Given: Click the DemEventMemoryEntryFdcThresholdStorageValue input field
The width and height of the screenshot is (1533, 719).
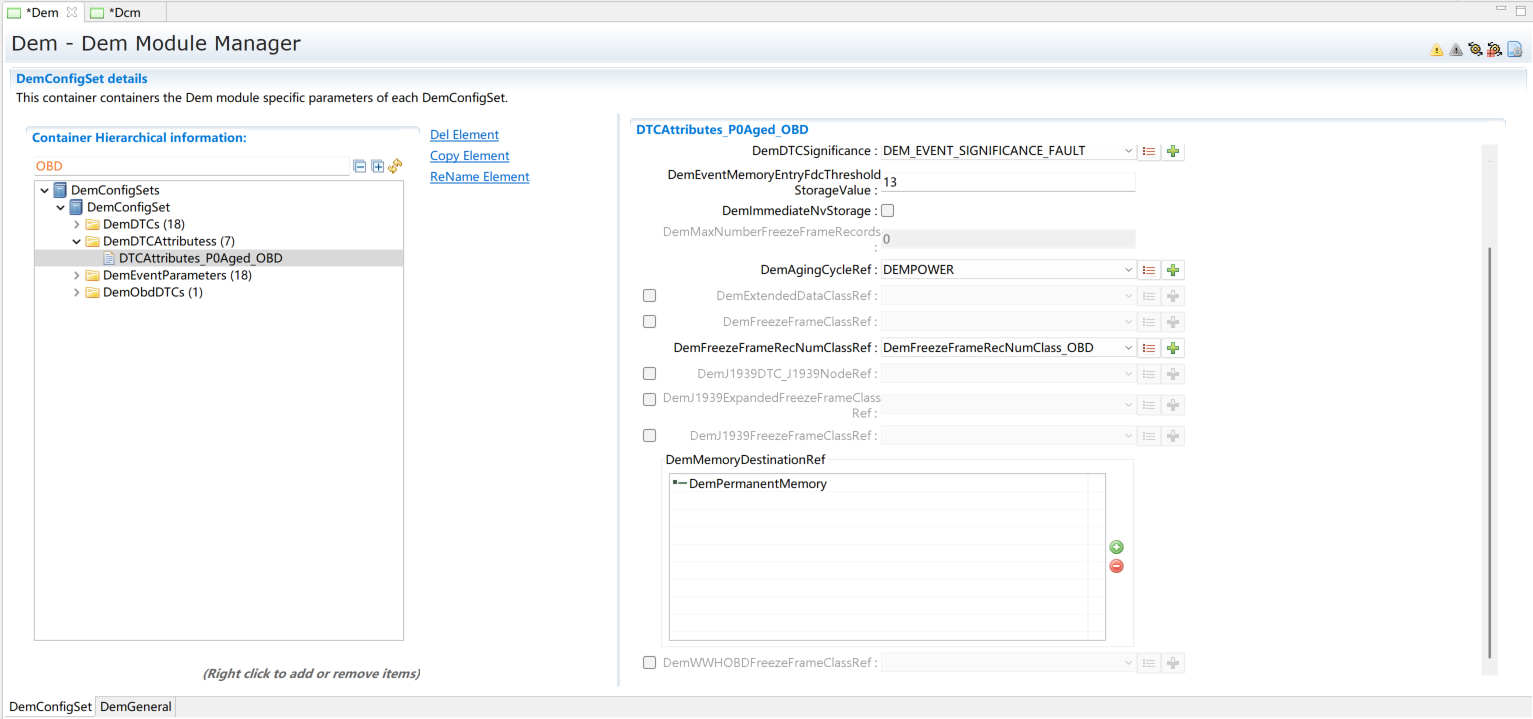Looking at the screenshot, I should 1007,182.
